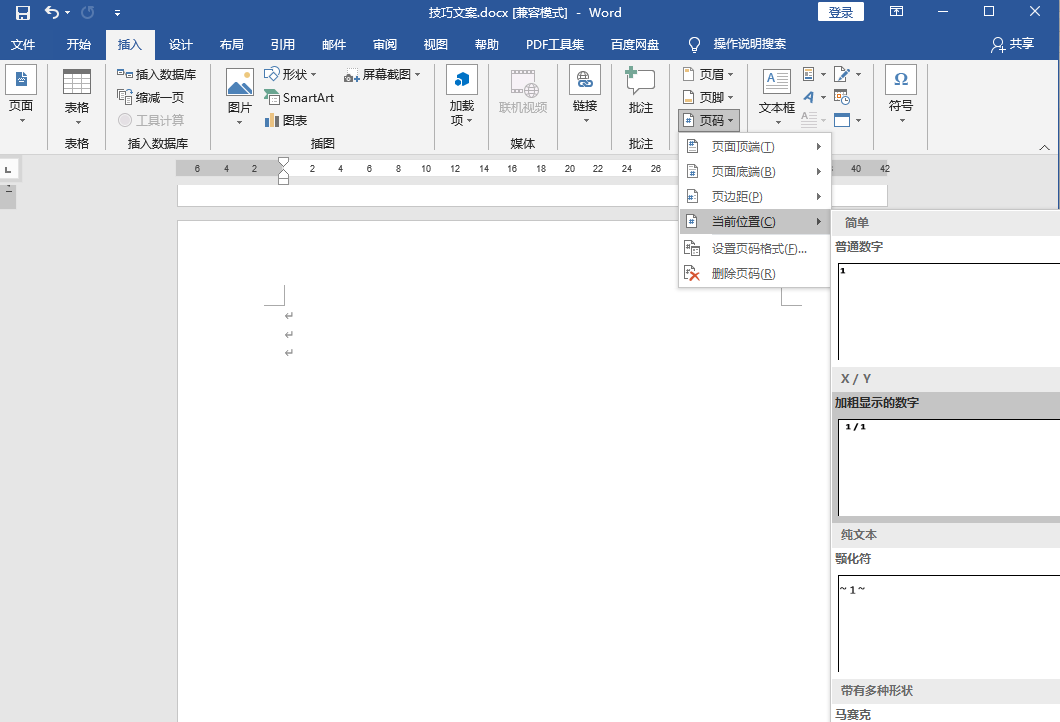Switch to the 设计 (Design) tab
Viewport: 1060px width, 722px height.
[x=181, y=45]
